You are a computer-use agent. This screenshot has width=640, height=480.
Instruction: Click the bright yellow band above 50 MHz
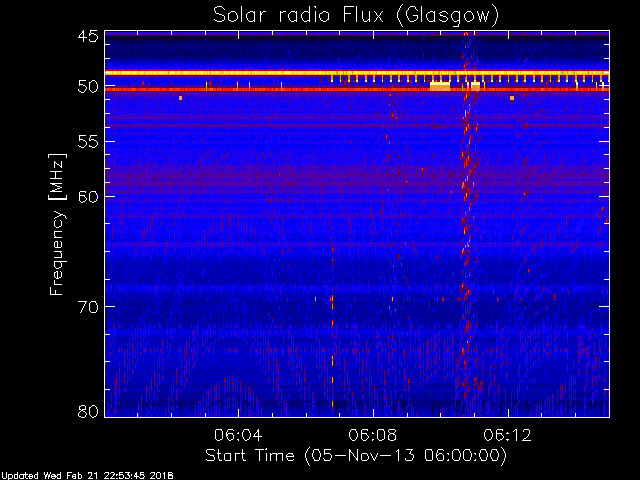[357, 73]
